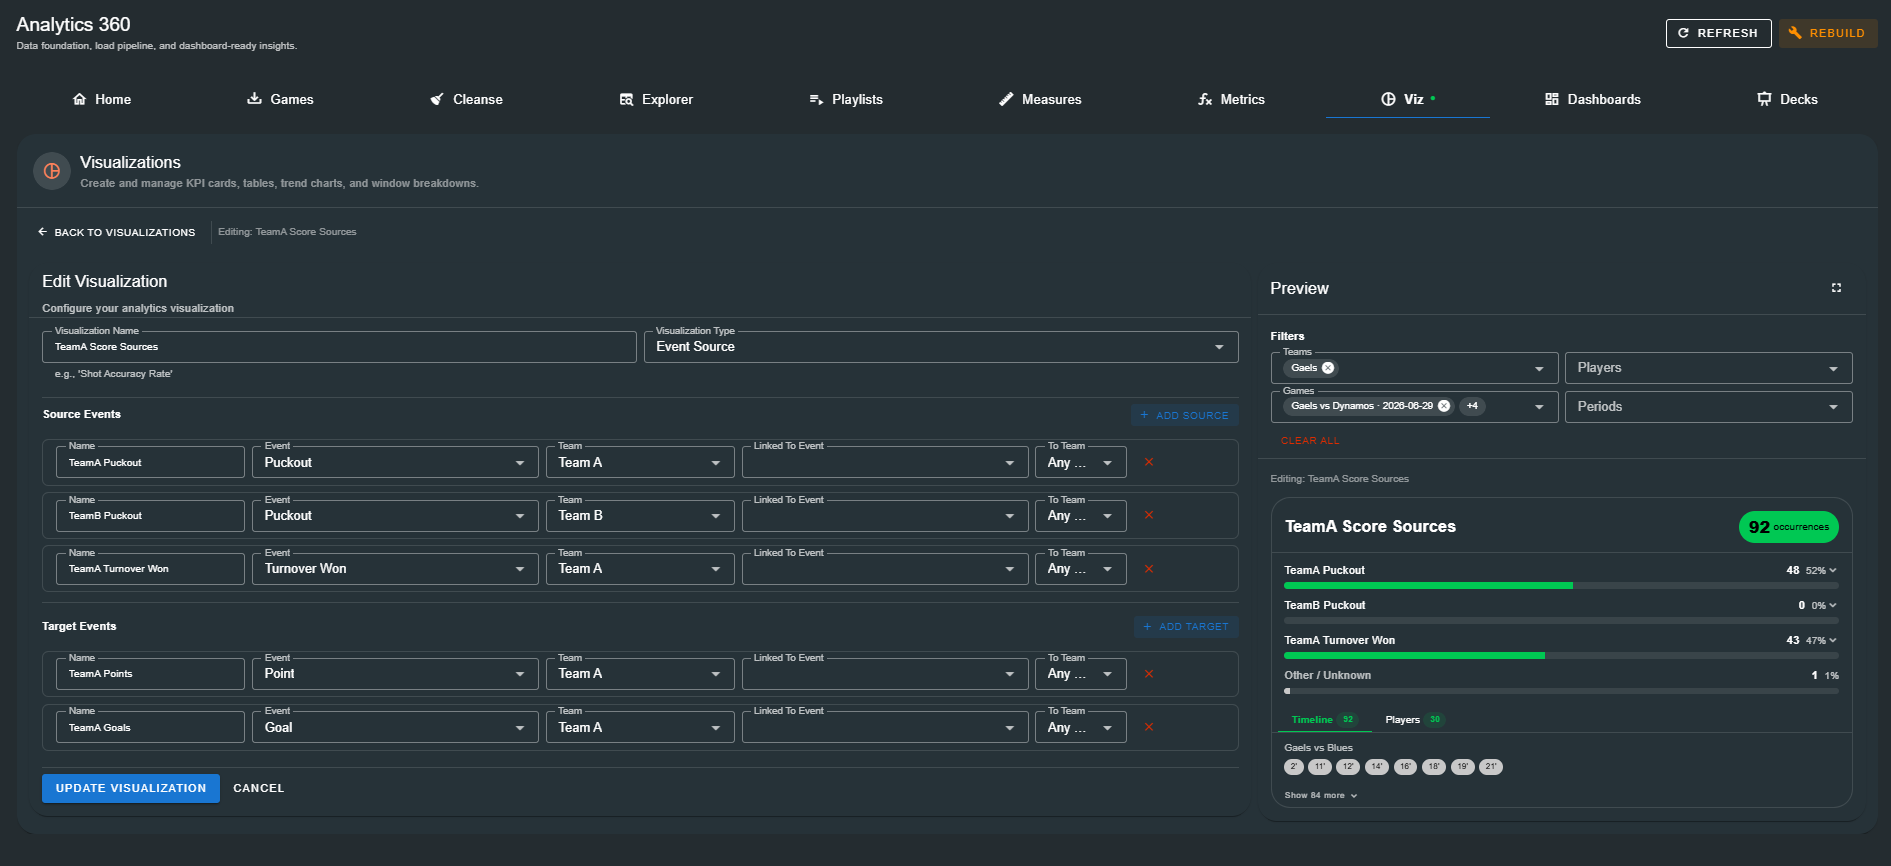1891x866 pixels.
Task: Delete the TeamA Points target row
Action: pos(1149,674)
